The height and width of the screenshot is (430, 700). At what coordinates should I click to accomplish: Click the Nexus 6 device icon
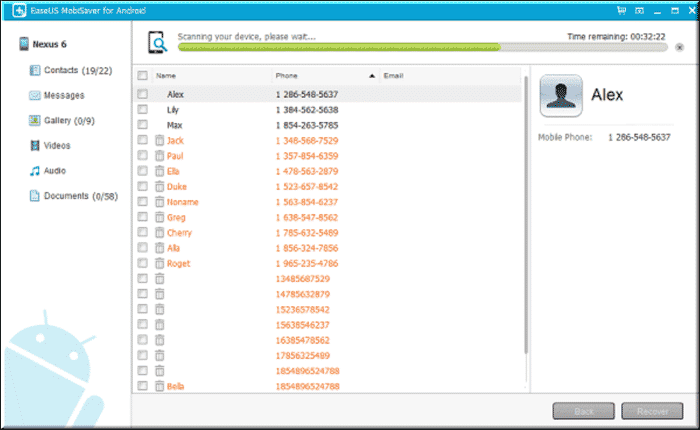click(x=24, y=44)
